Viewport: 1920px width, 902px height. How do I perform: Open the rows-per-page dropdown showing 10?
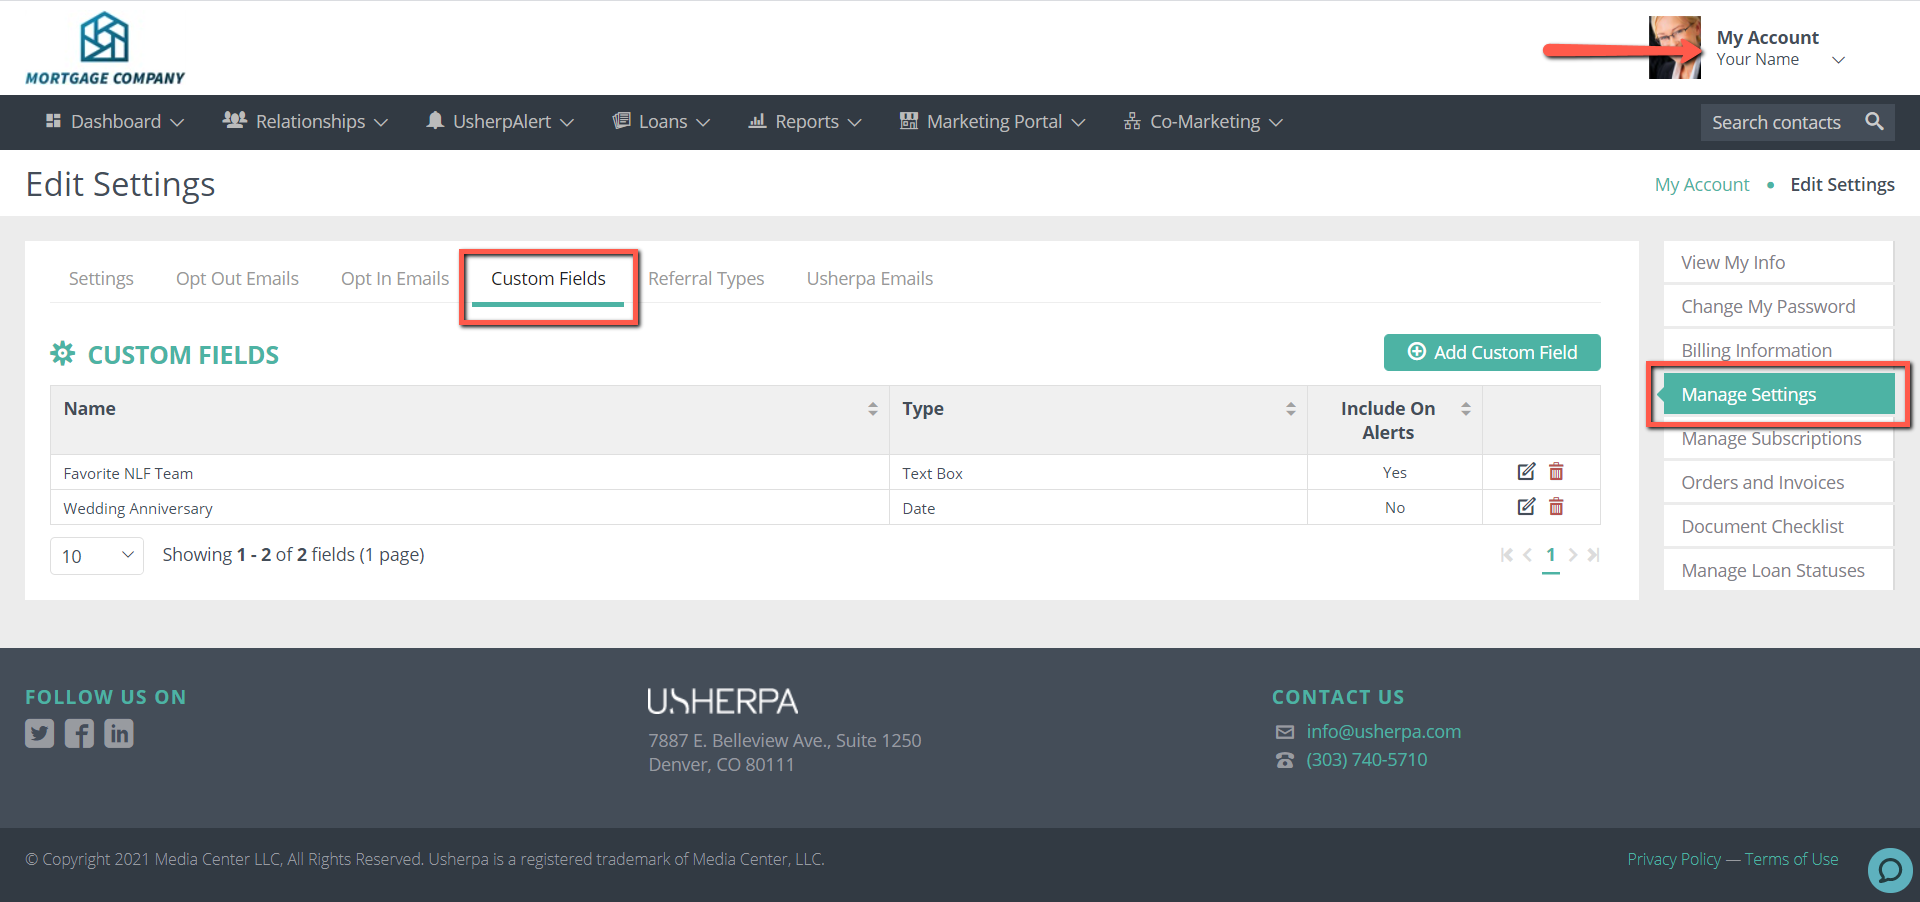click(x=97, y=556)
